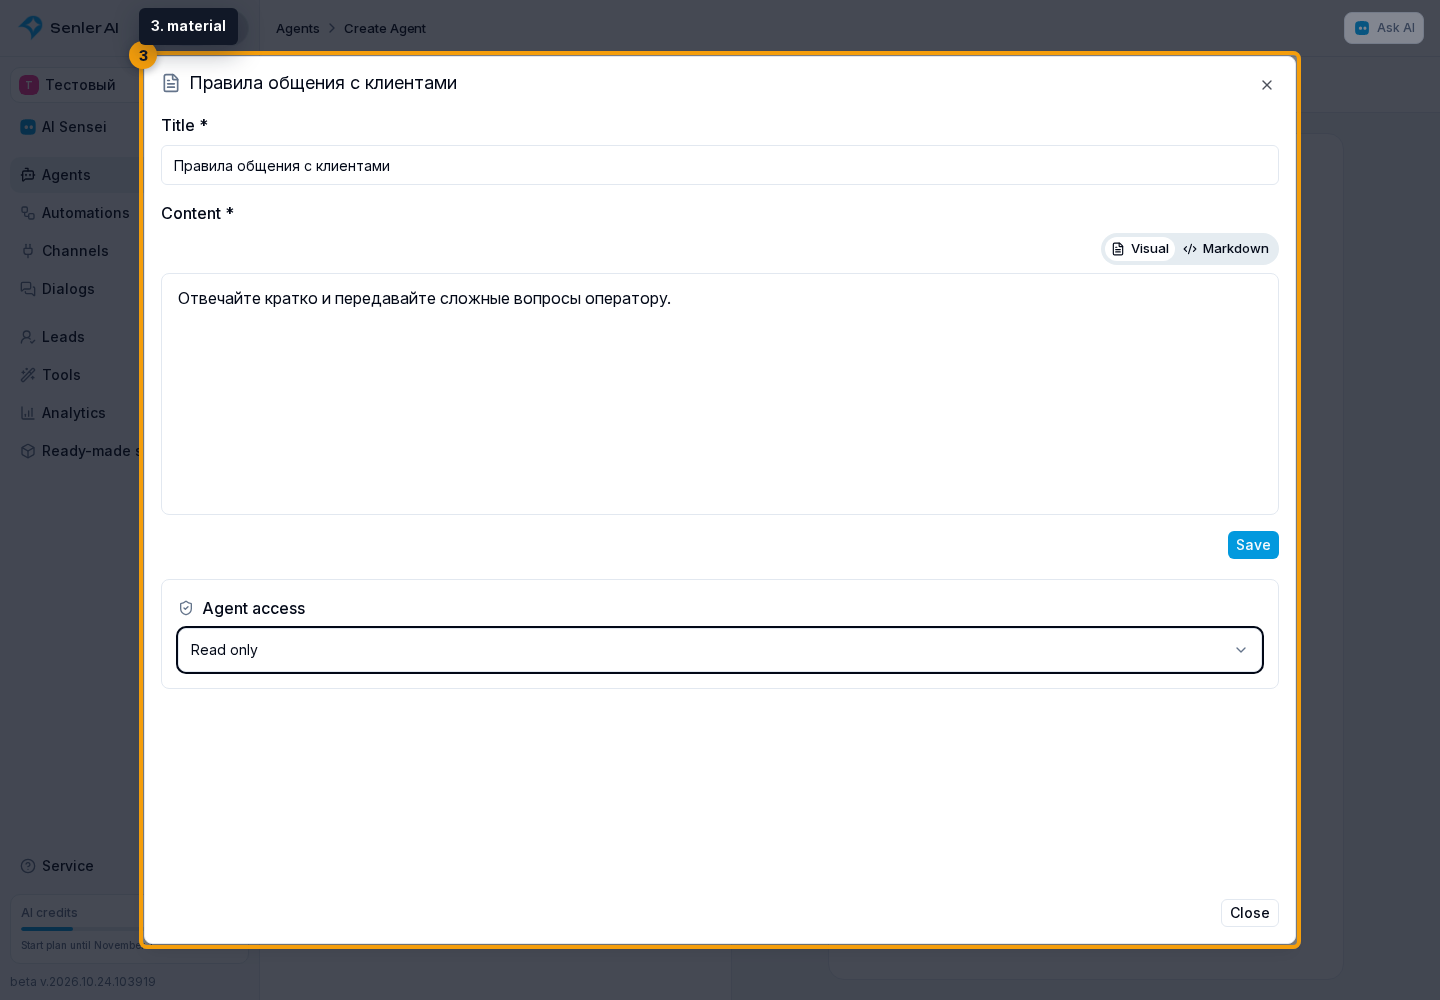Open Ready-made solutions in the sidebar
The height and width of the screenshot is (1000, 1440).
(75, 451)
